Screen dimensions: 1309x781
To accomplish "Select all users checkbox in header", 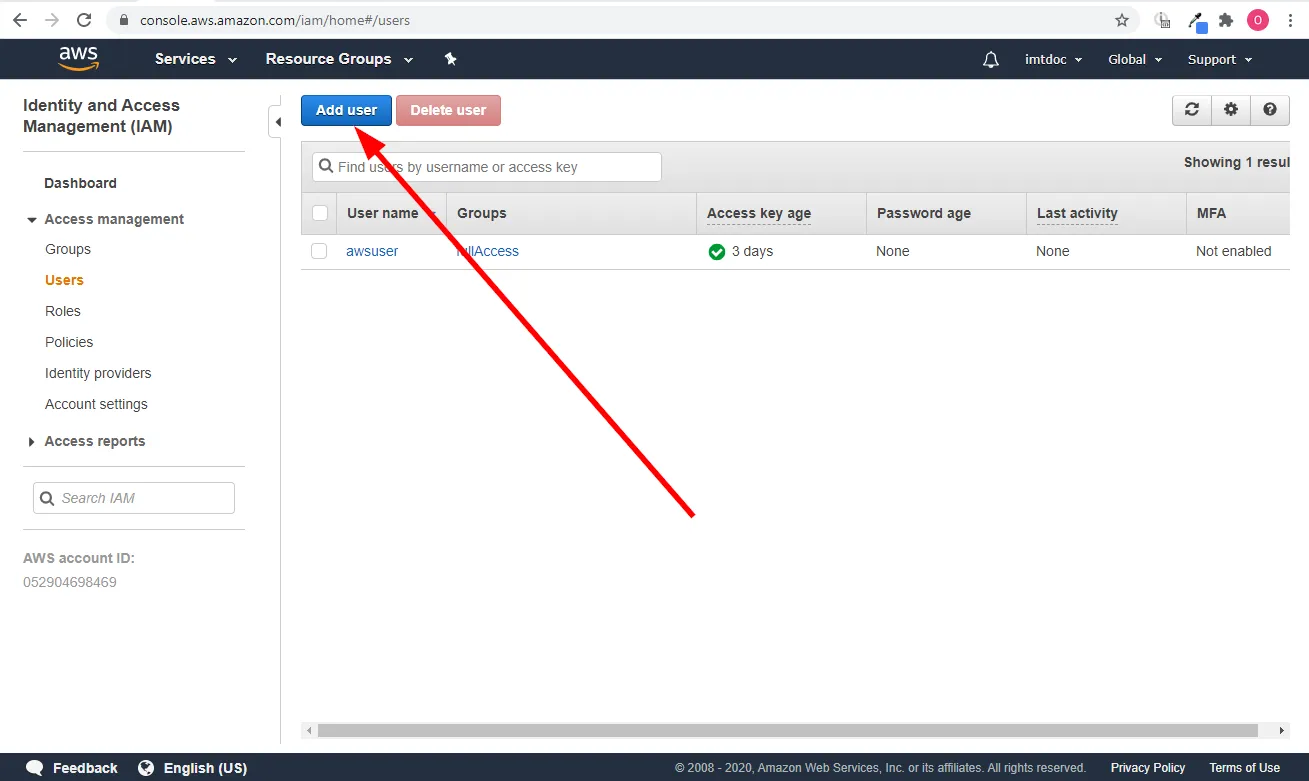I will point(320,213).
